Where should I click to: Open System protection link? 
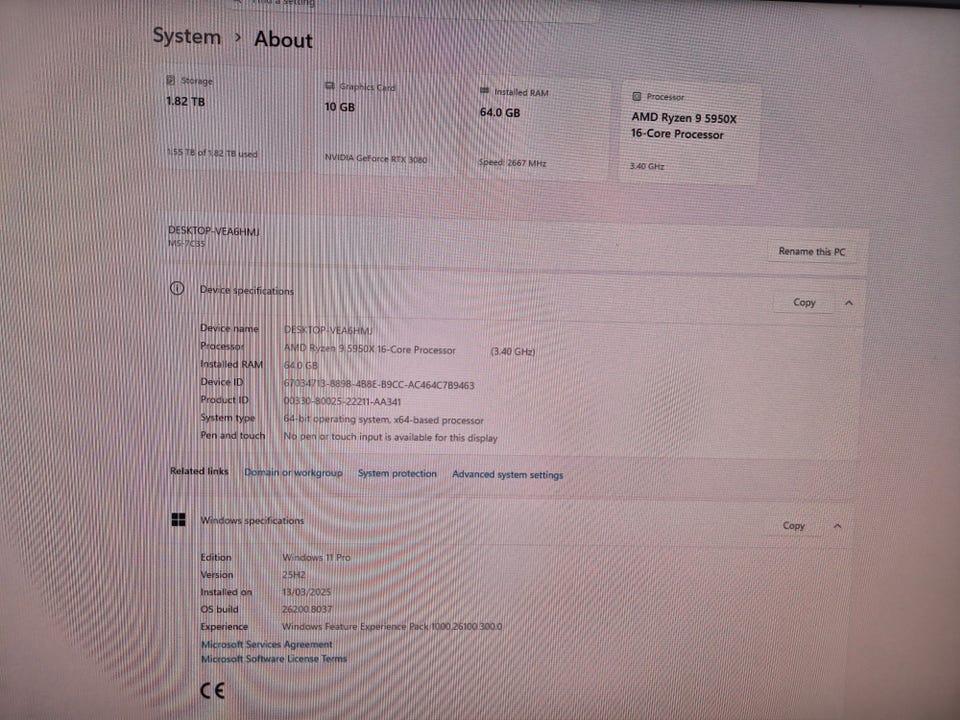coord(397,473)
